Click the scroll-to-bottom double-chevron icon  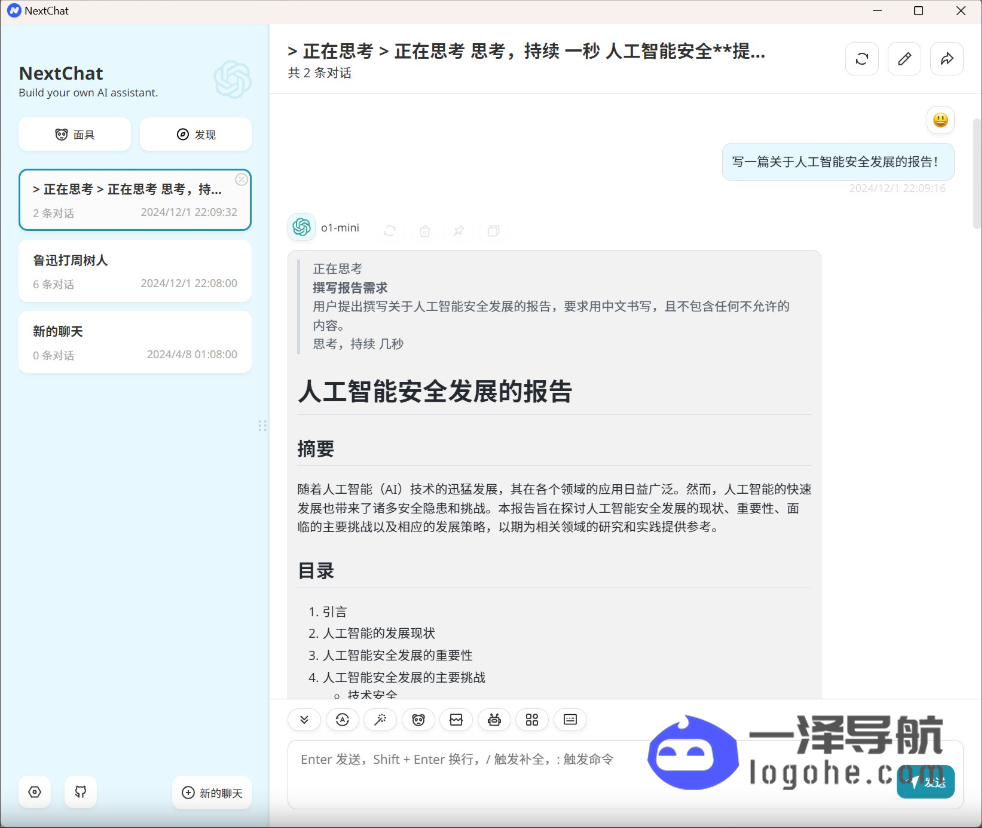(x=304, y=720)
